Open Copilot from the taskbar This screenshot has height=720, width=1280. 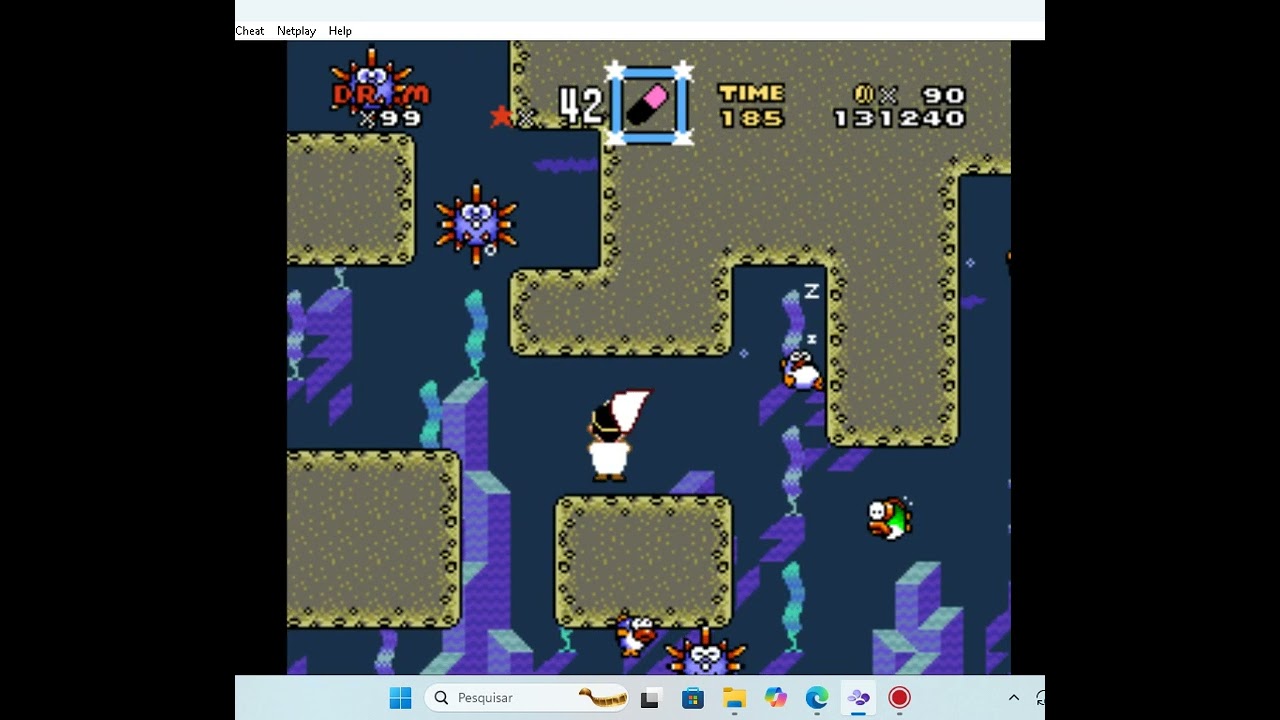tap(776, 698)
